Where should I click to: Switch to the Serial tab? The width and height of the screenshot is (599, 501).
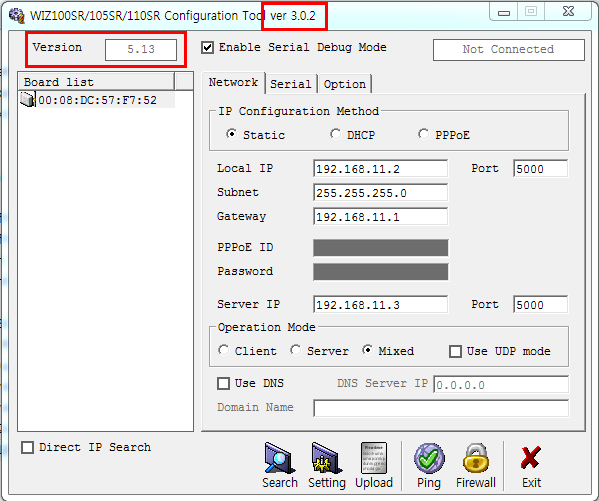point(291,84)
